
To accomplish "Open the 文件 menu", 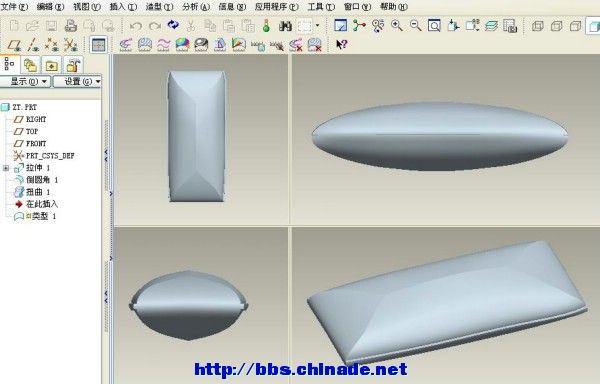I will (14, 7).
